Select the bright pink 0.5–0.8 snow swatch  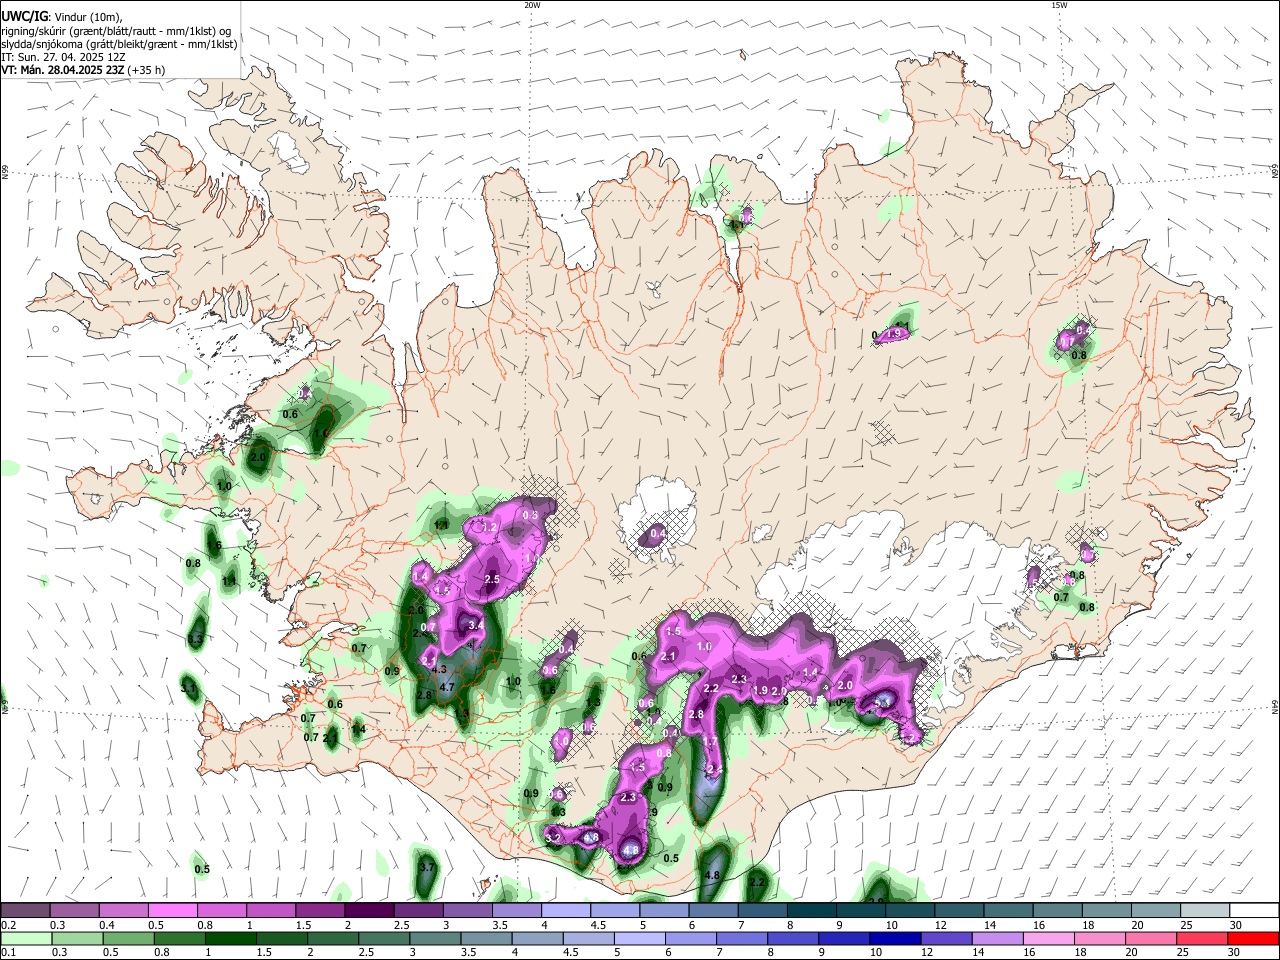click(x=172, y=910)
